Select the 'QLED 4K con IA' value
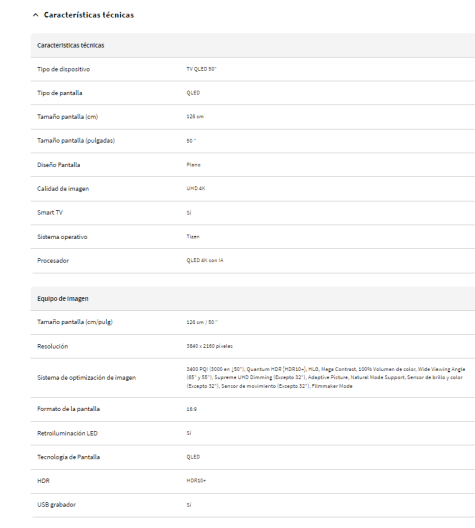The height and width of the screenshot is (528, 475). pyautogui.click(x=205, y=260)
